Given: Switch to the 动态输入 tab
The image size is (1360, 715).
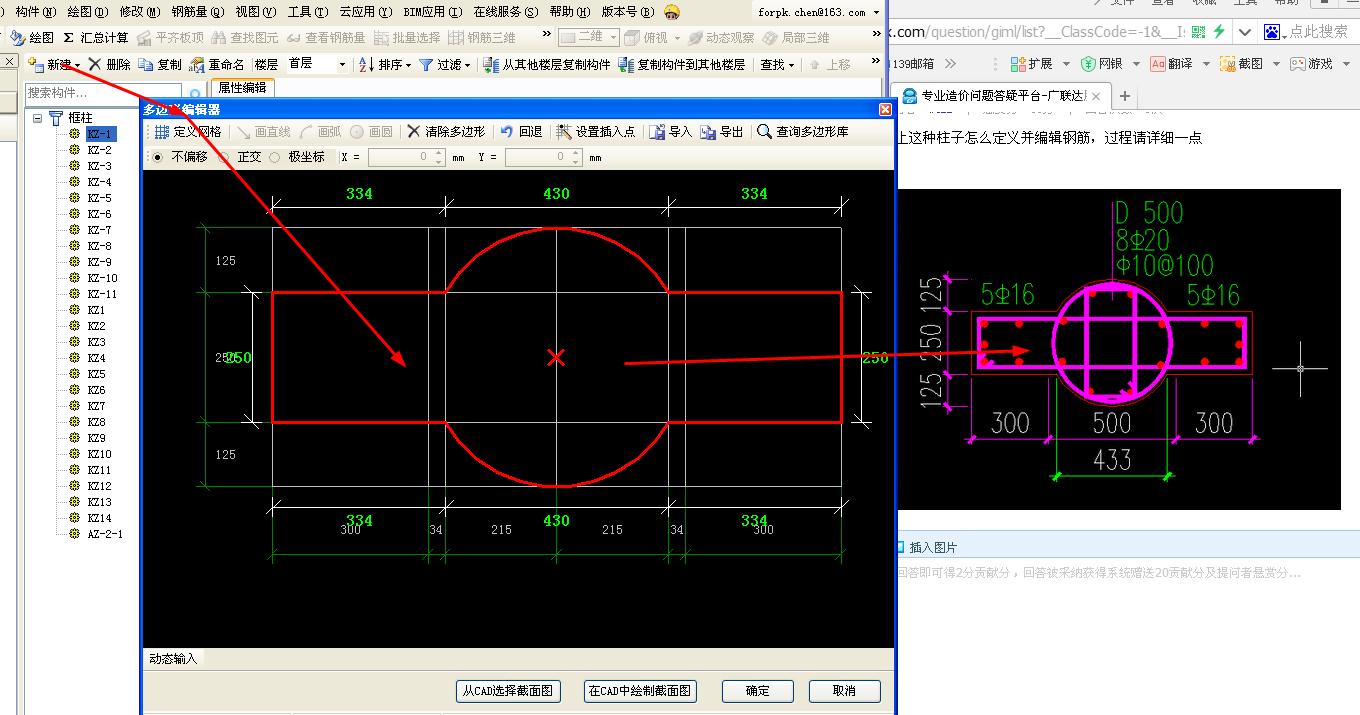Looking at the screenshot, I should [x=174, y=659].
